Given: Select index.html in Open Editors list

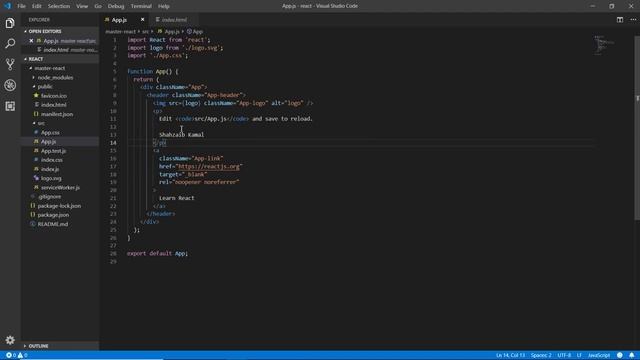Looking at the screenshot, I should [x=61, y=50].
